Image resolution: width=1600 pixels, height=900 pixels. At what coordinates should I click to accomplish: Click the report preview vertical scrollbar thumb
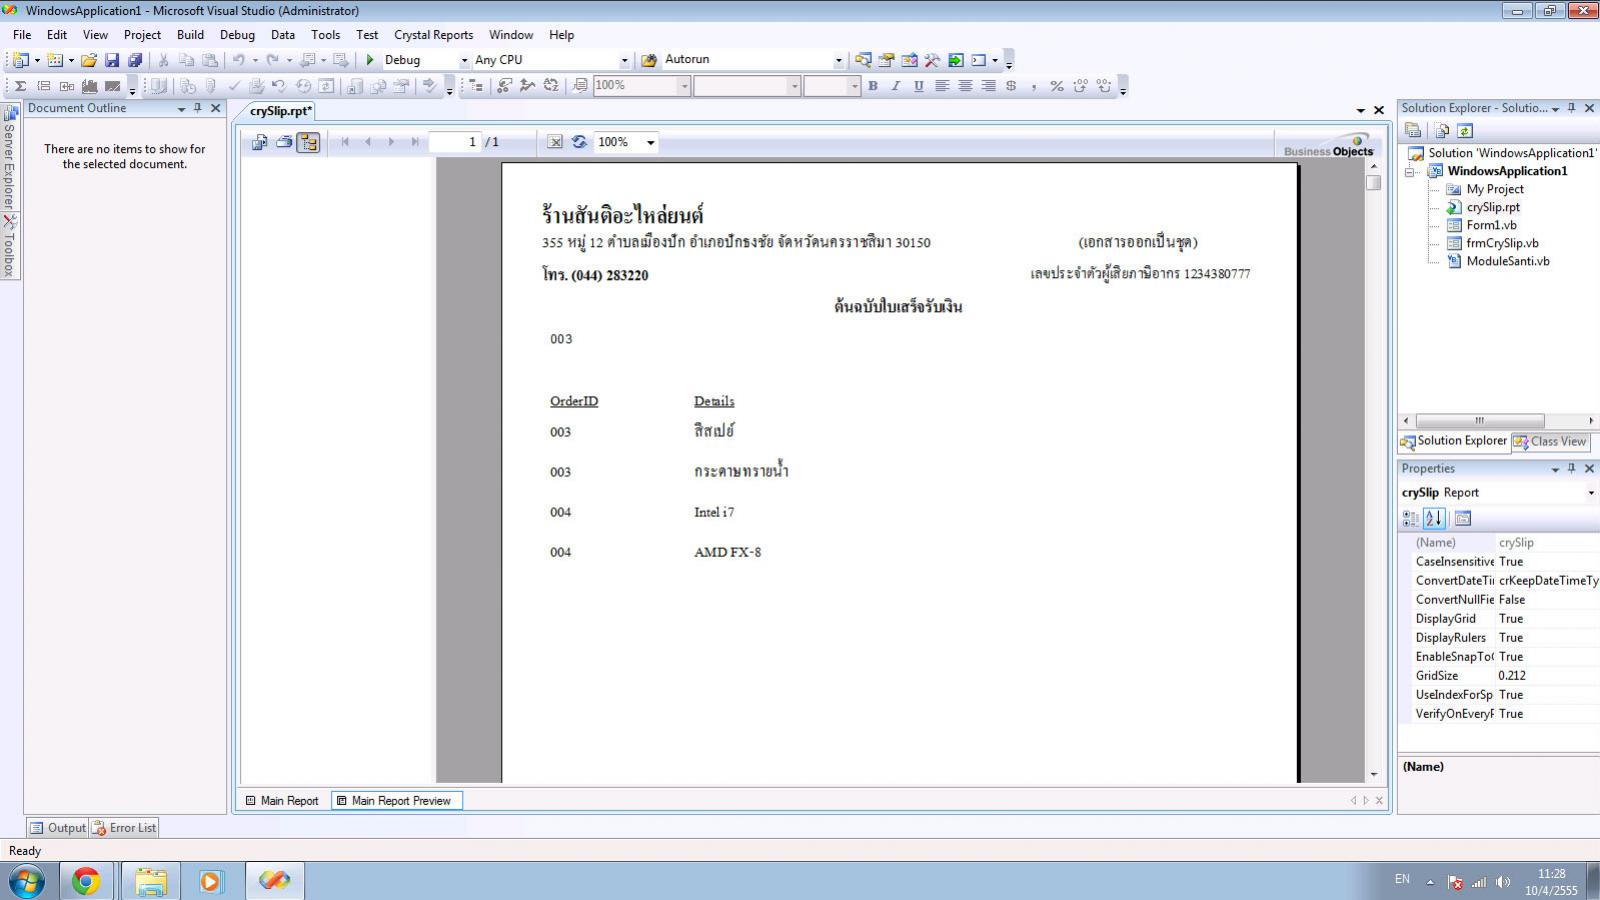point(1374,183)
